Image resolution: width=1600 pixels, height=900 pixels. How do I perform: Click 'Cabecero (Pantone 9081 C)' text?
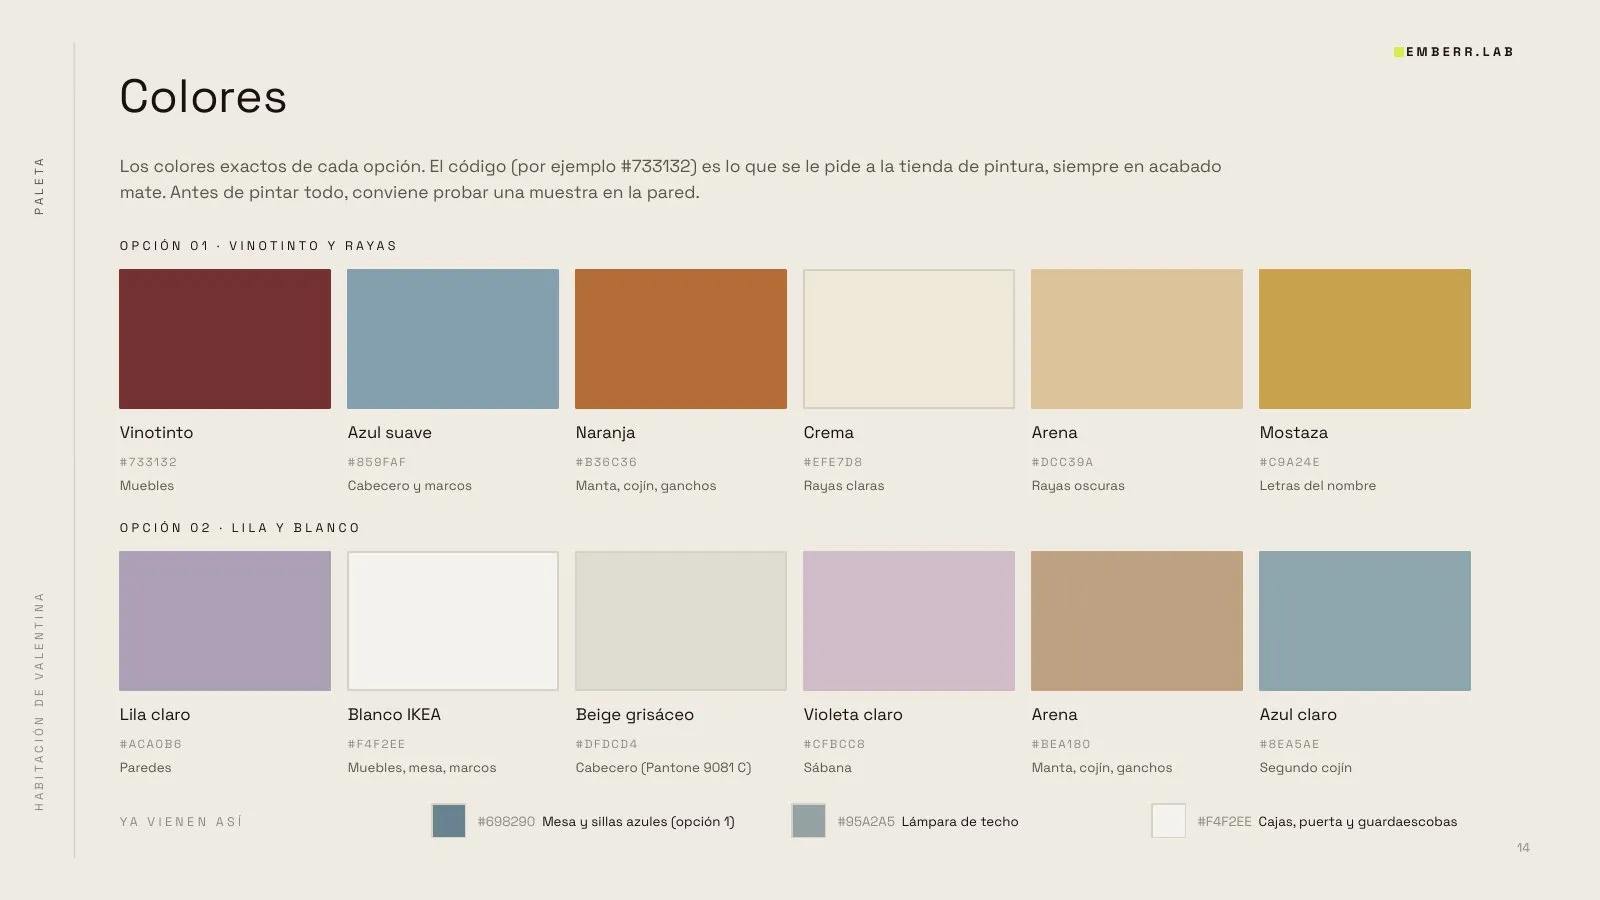click(x=664, y=768)
